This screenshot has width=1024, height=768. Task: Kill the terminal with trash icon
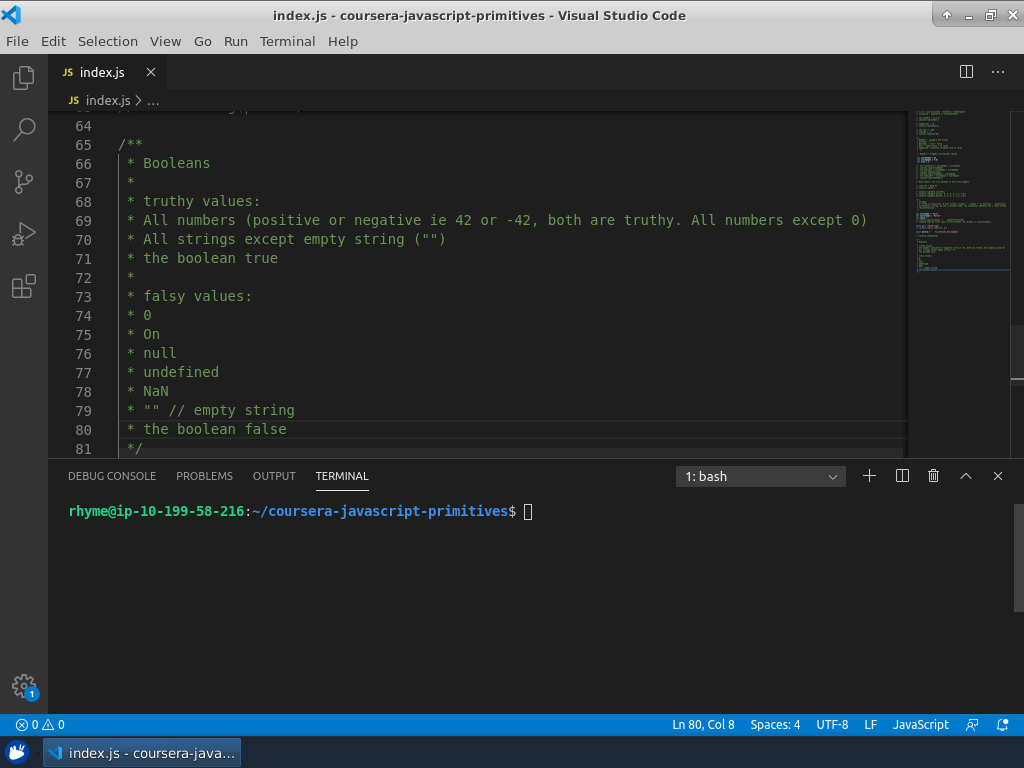[933, 476]
